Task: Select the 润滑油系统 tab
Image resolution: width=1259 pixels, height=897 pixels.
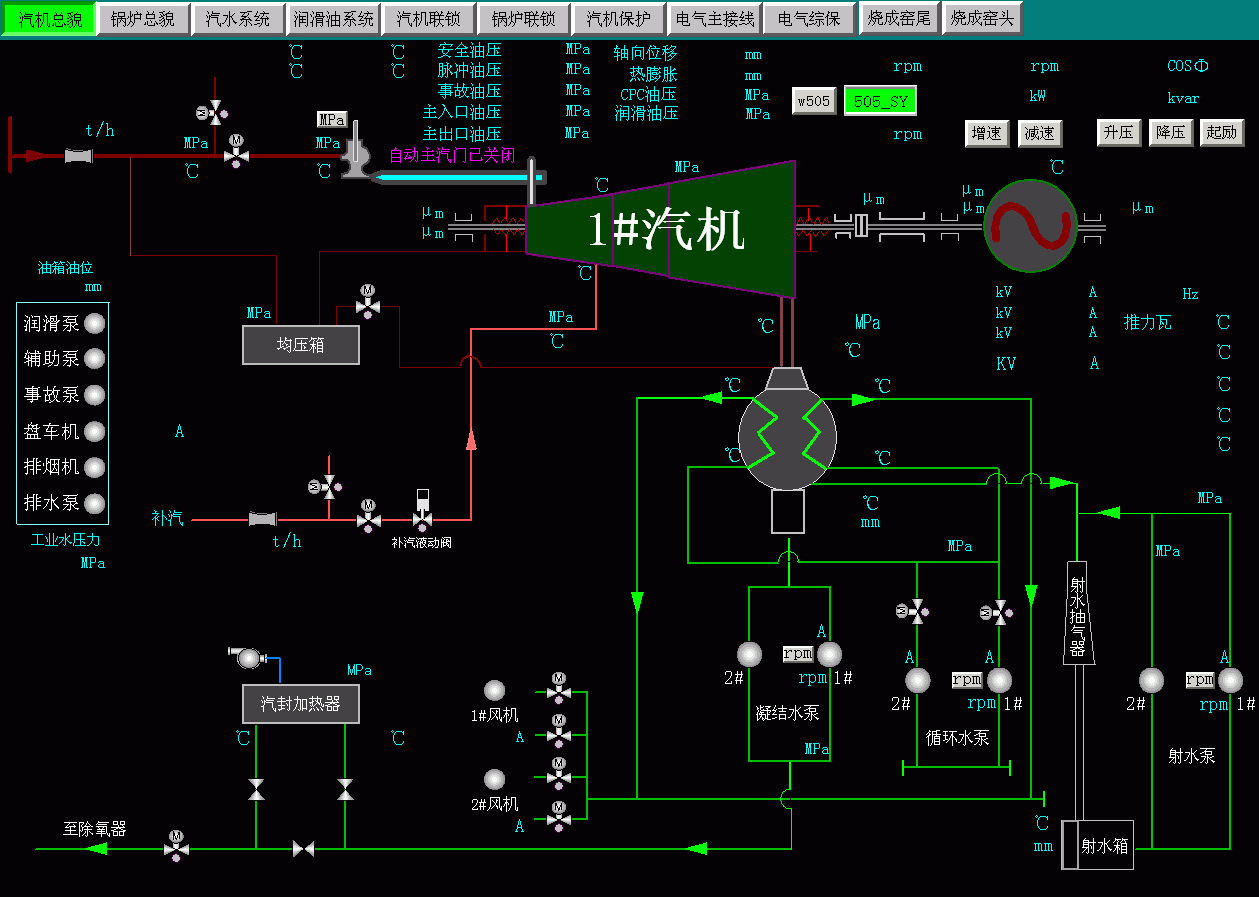Action: point(333,19)
